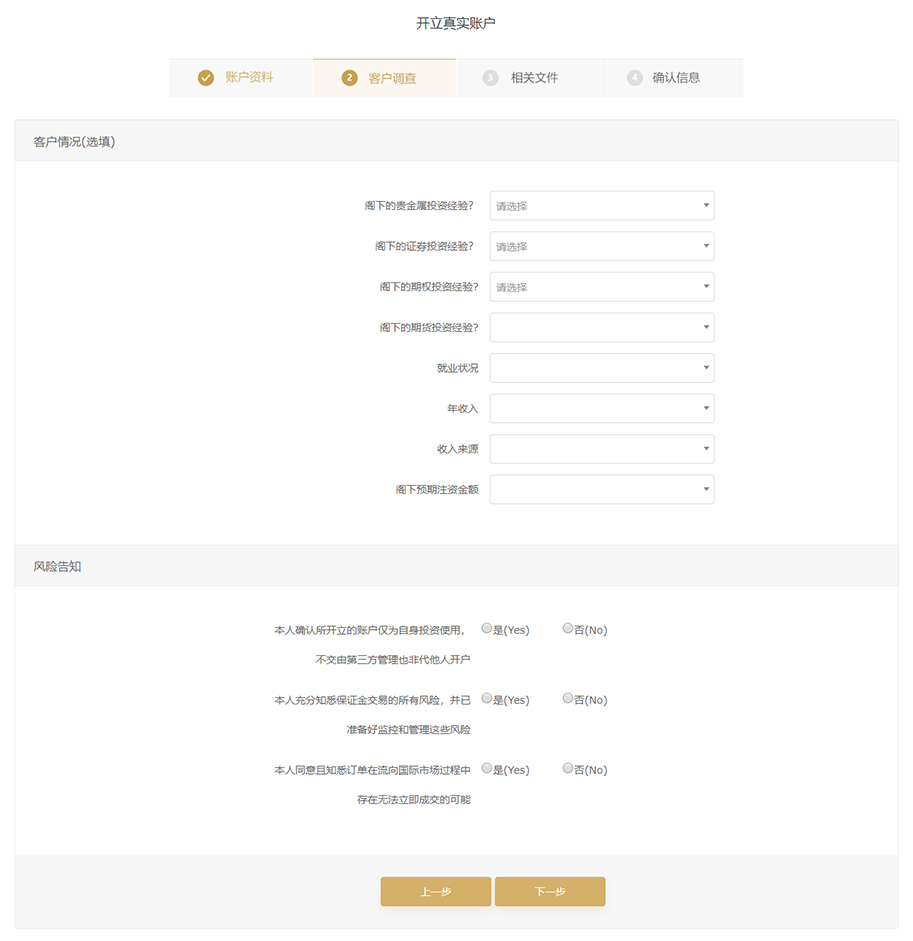Select 否(No) for international market order question

click(566, 768)
